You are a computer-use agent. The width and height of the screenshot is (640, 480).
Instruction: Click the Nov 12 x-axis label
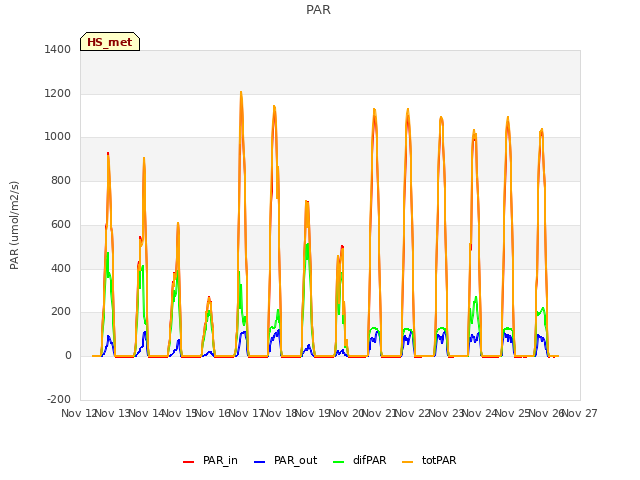(x=78, y=413)
